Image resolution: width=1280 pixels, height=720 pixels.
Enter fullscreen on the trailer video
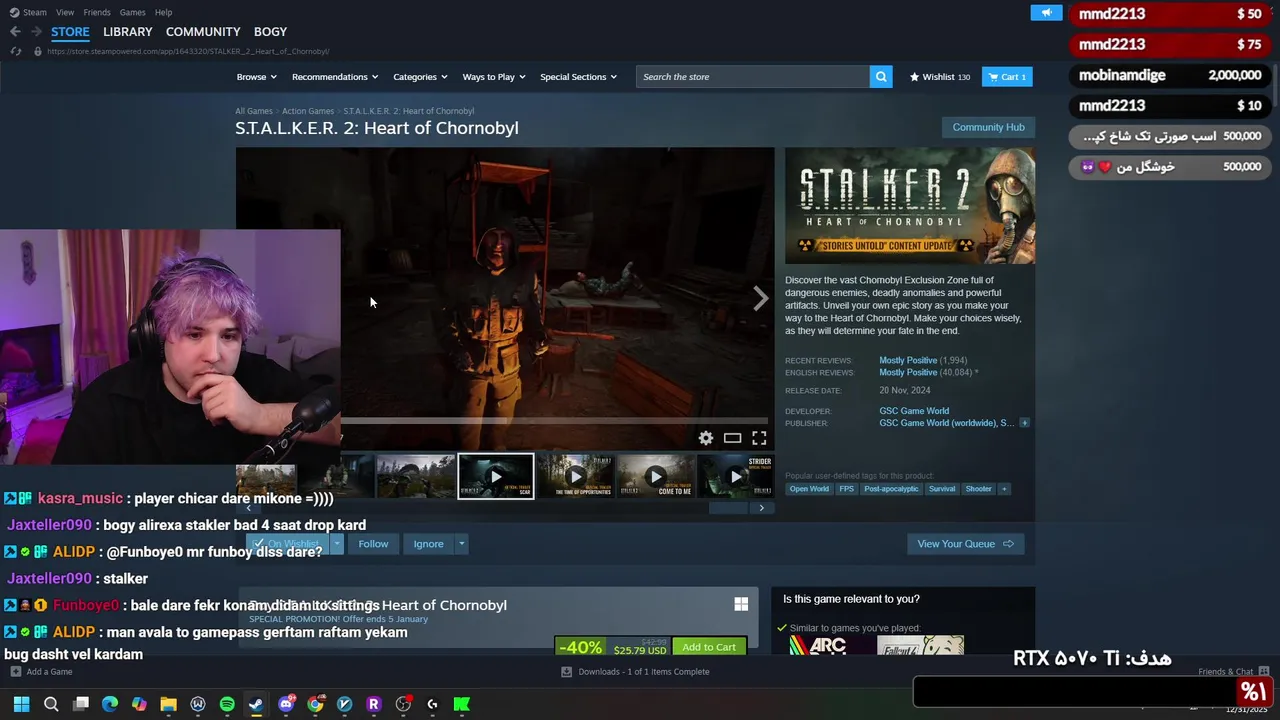pyautogui.click(x=759, y=438)
